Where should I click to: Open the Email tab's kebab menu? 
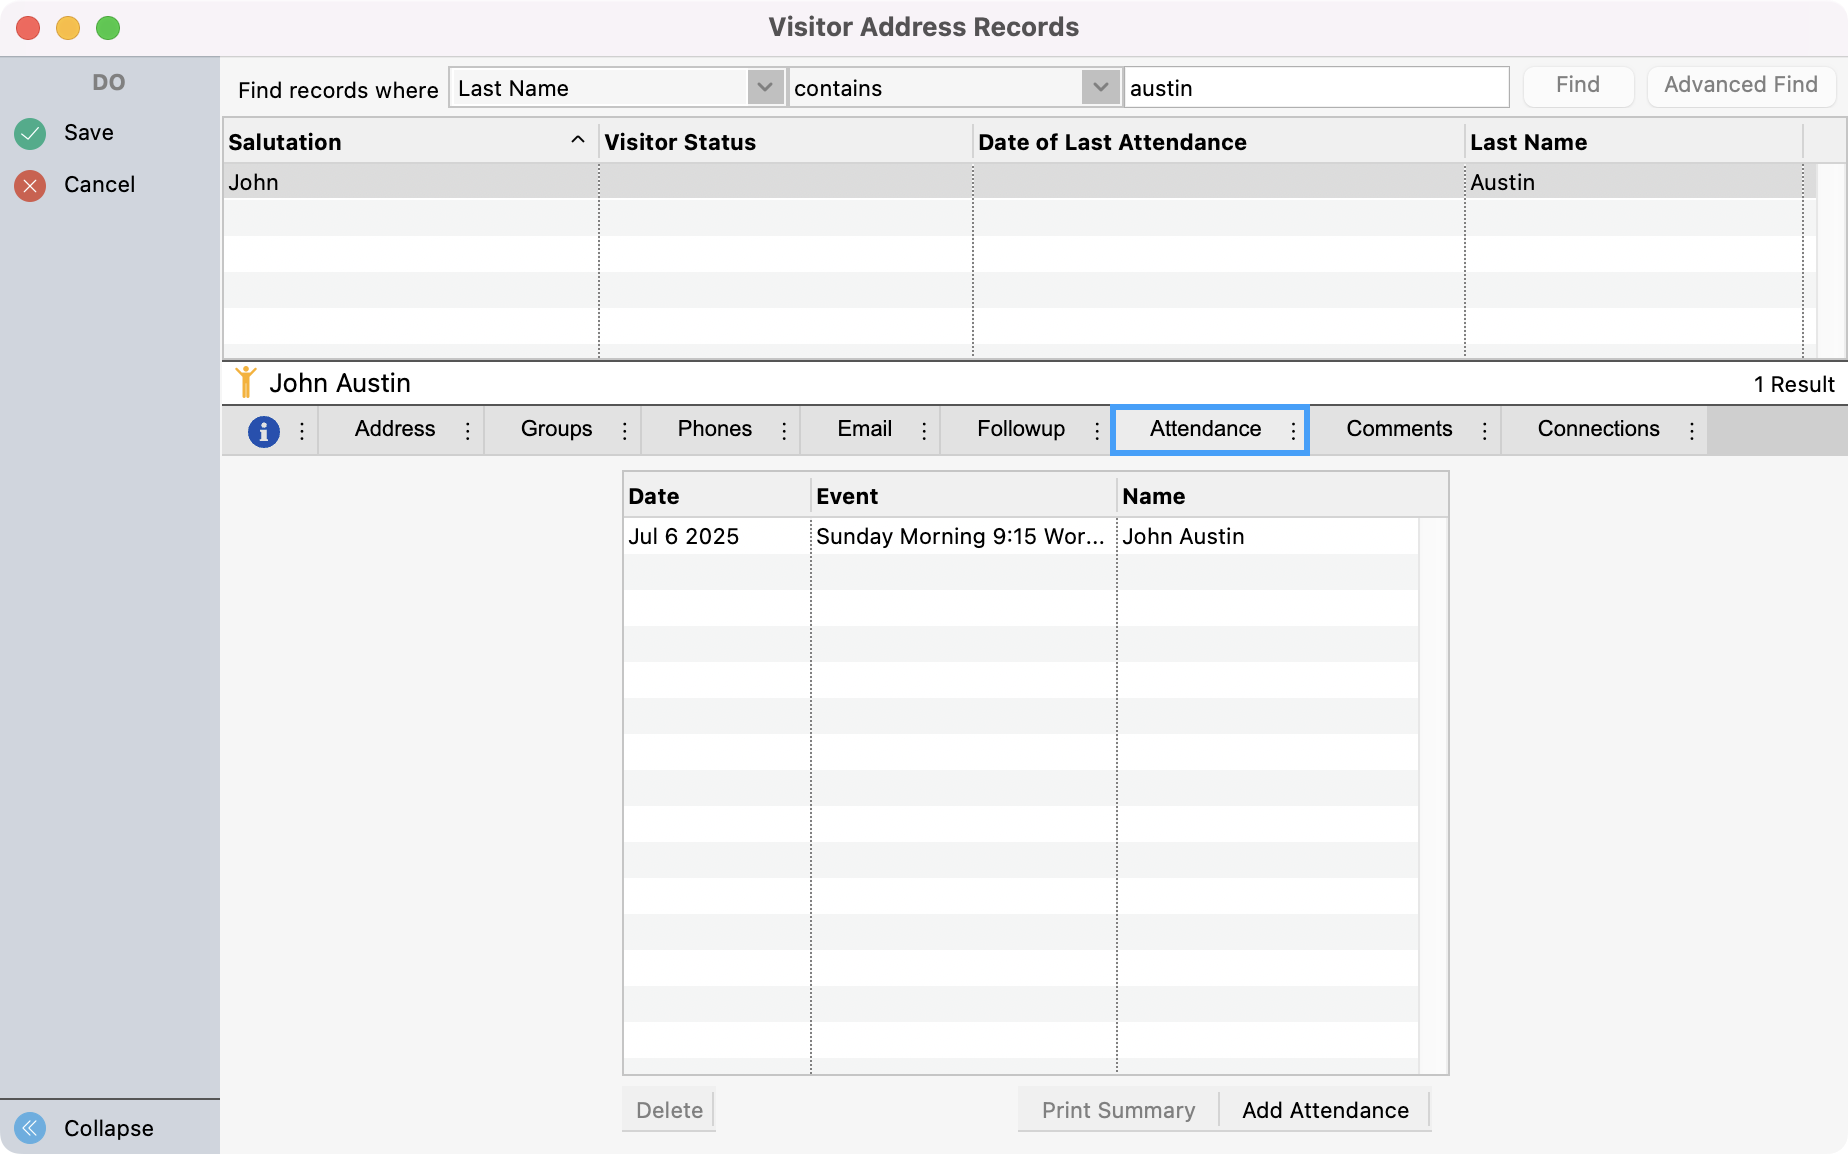click(923, 430)
